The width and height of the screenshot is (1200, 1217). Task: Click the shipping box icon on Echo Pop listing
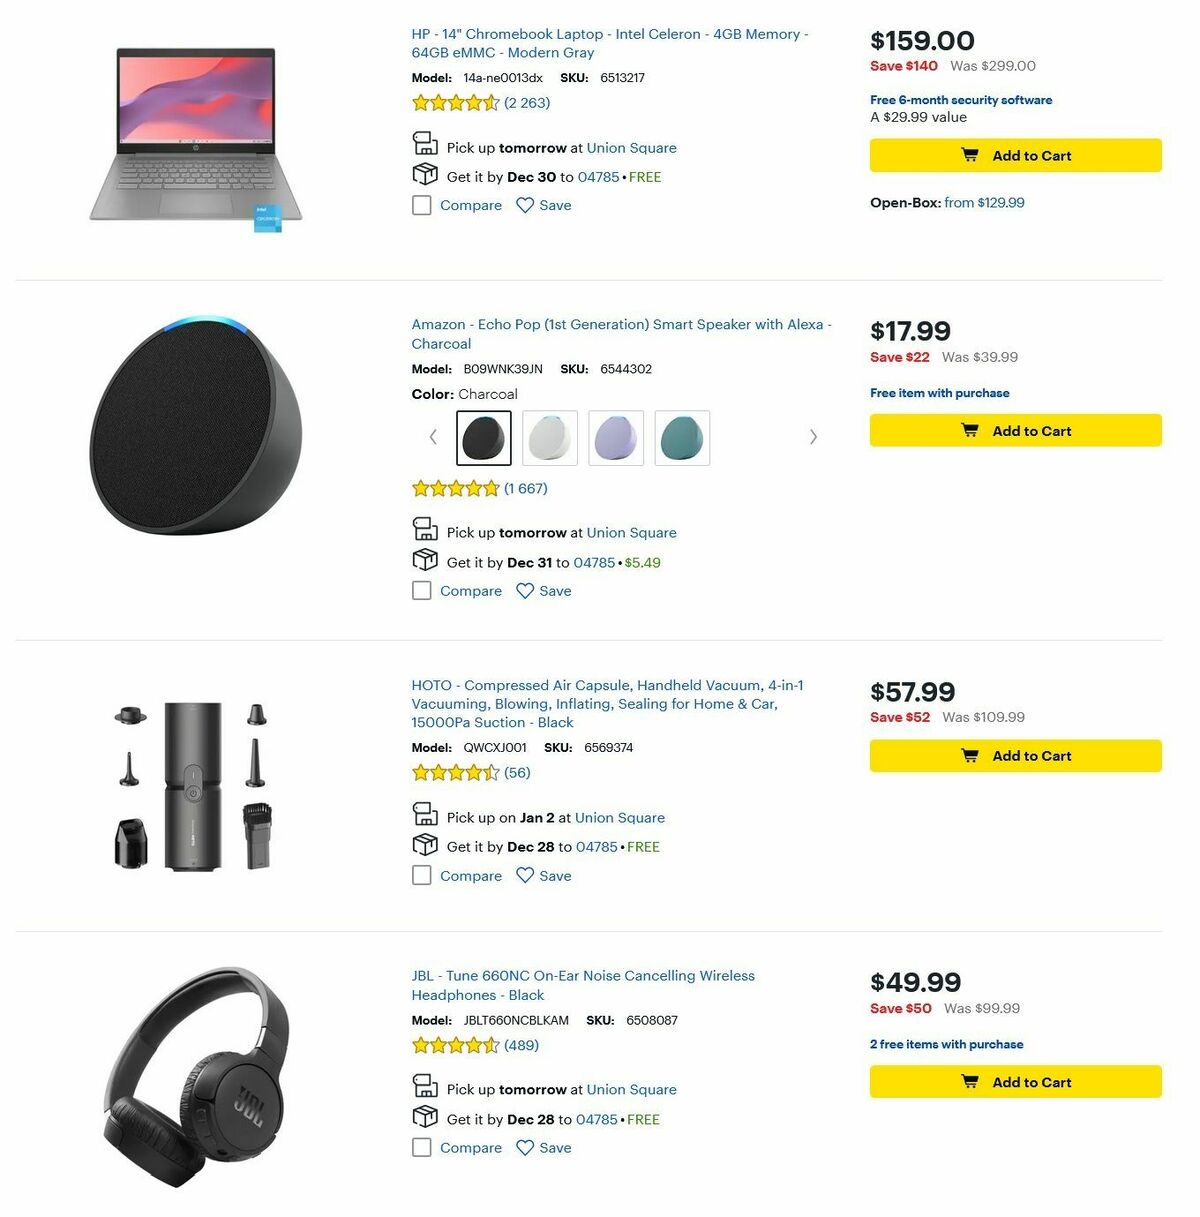(x=425, y=559)
